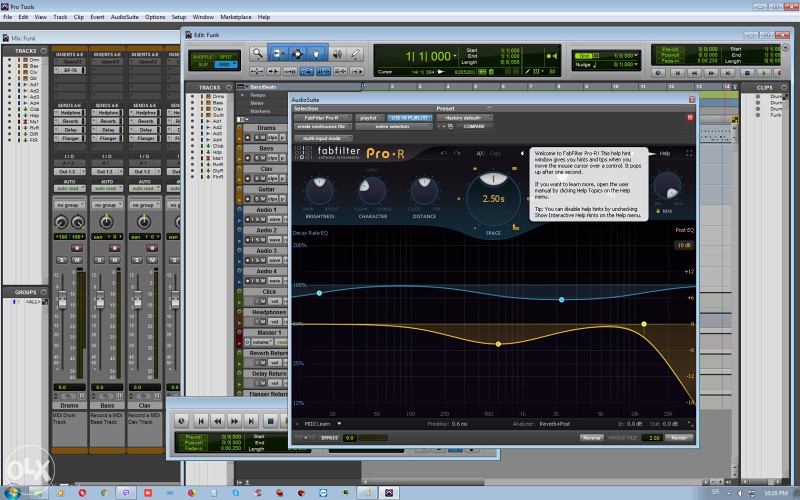The width and height of the screenshot is (800, 500).
Task: Open MIDI Learn dropdown arrow
Action: coord(339,423)
